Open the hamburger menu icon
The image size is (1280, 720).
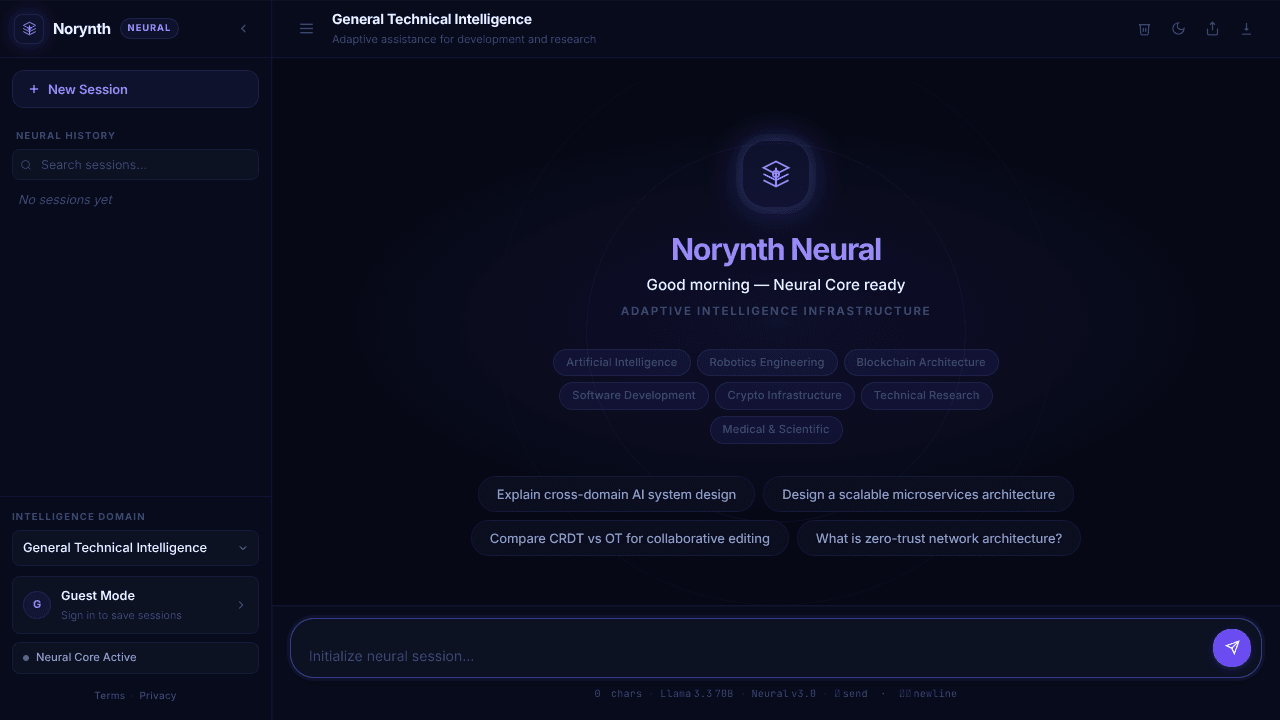pyautogui.click(x=307, y=29)
